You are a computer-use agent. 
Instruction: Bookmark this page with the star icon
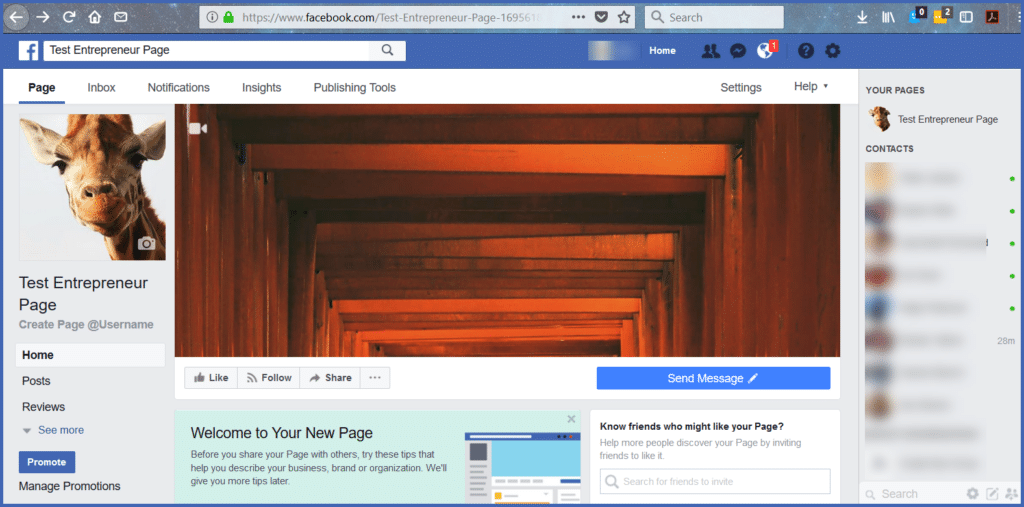point(624,18)
